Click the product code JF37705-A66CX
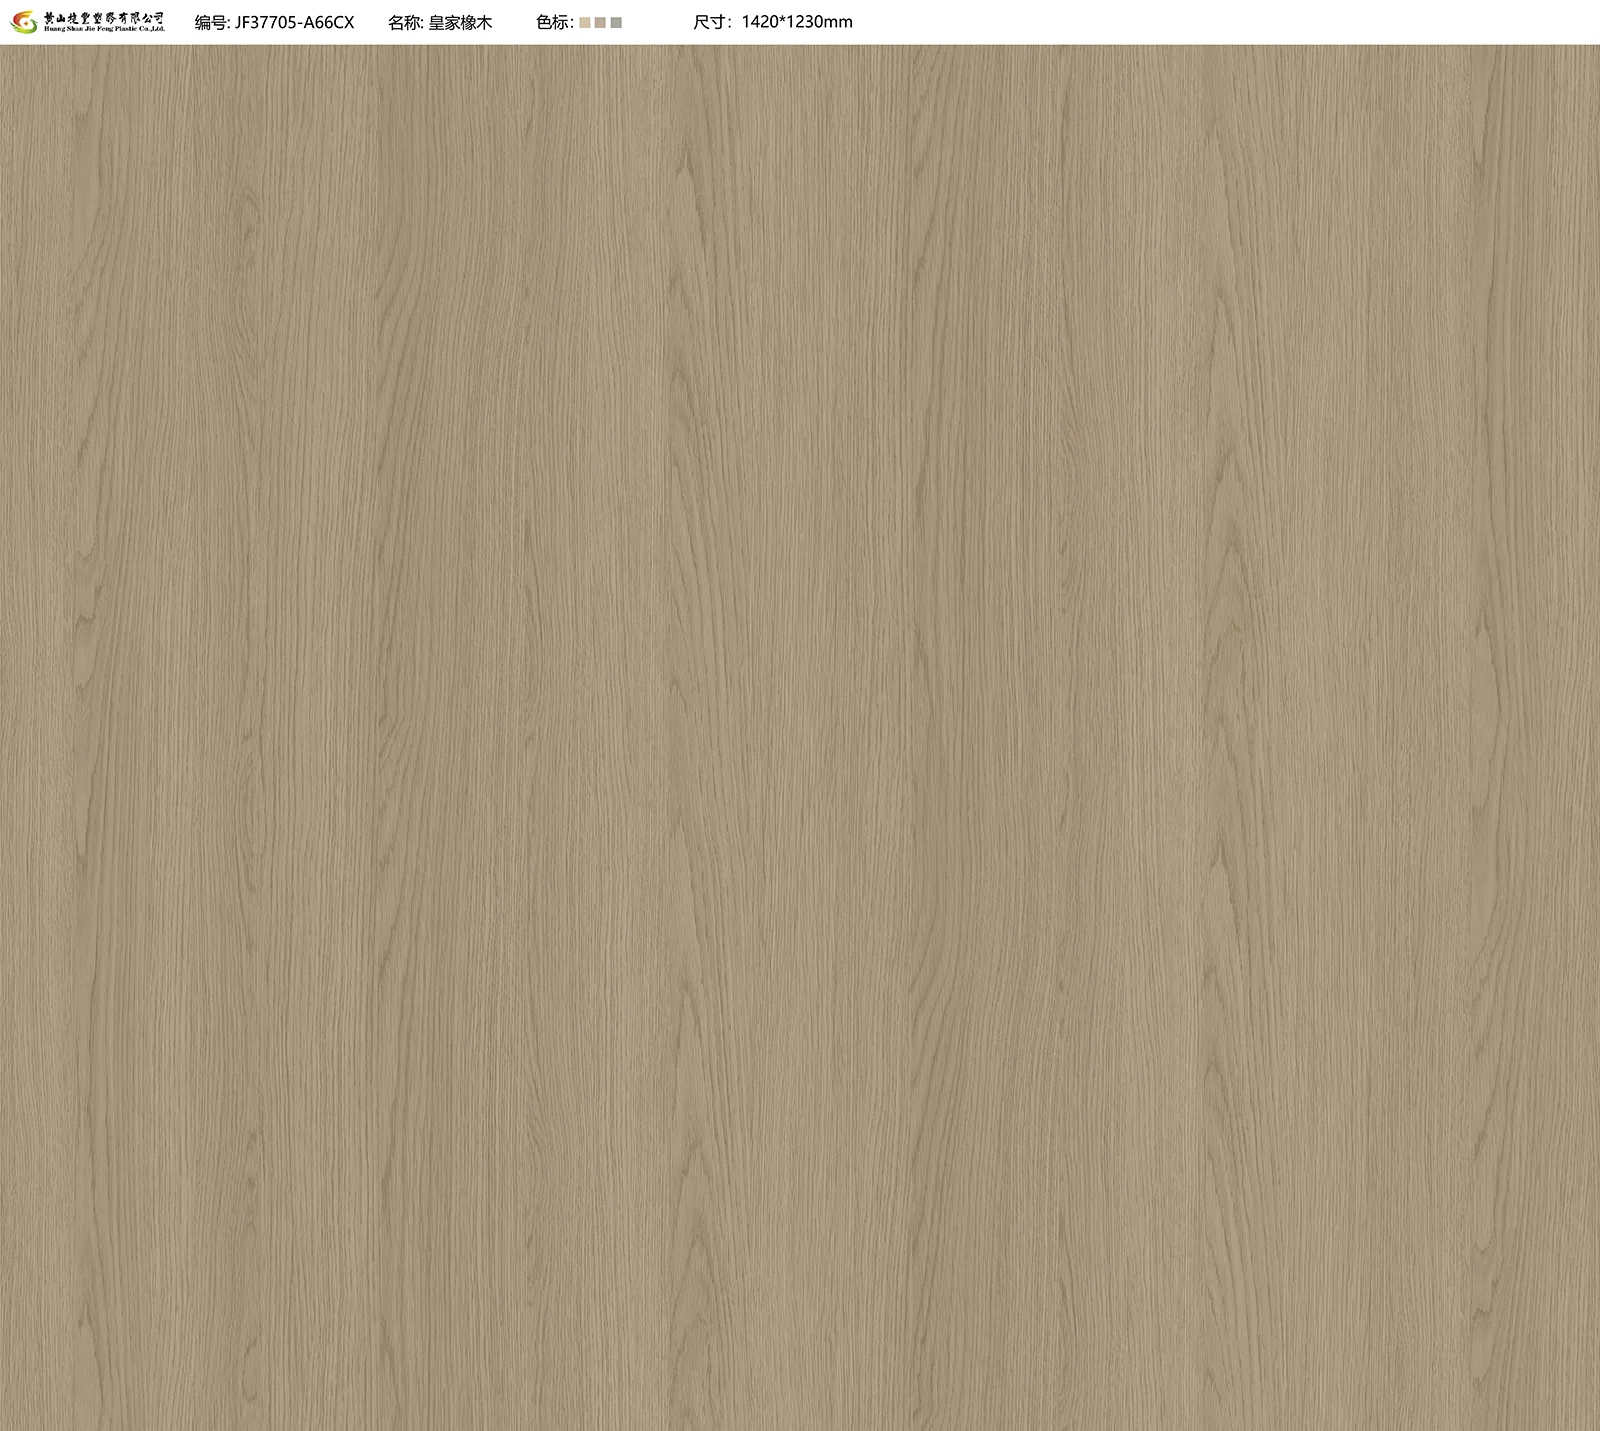The height and width of the screenshot is (1431, 1600). click(x=294, y=22)
